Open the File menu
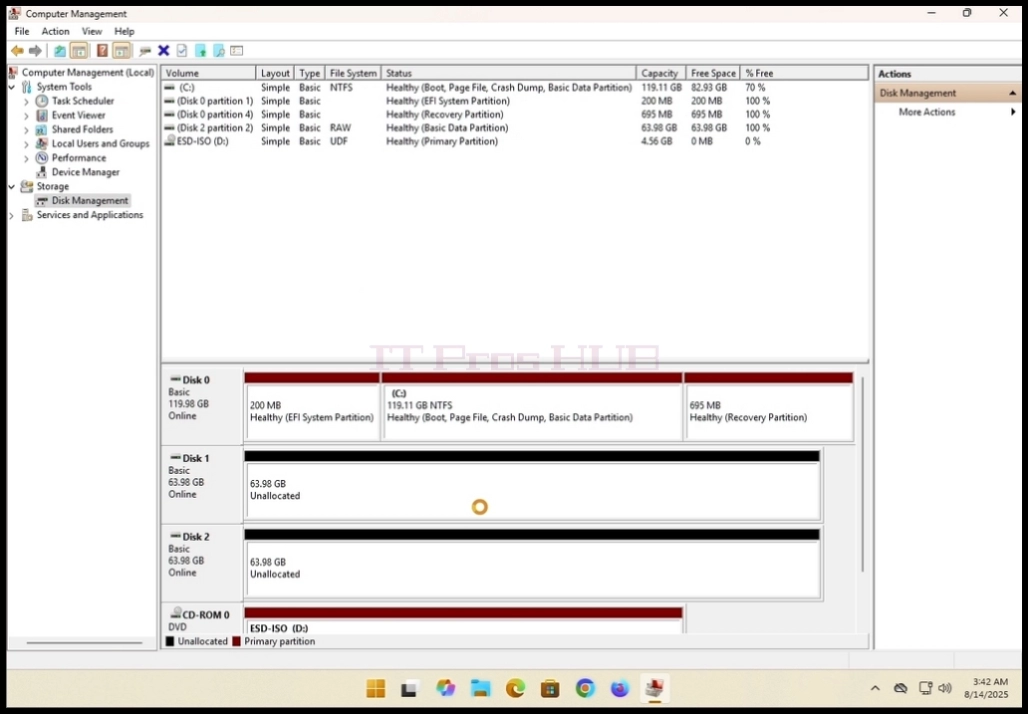 [x=22, y=31]
